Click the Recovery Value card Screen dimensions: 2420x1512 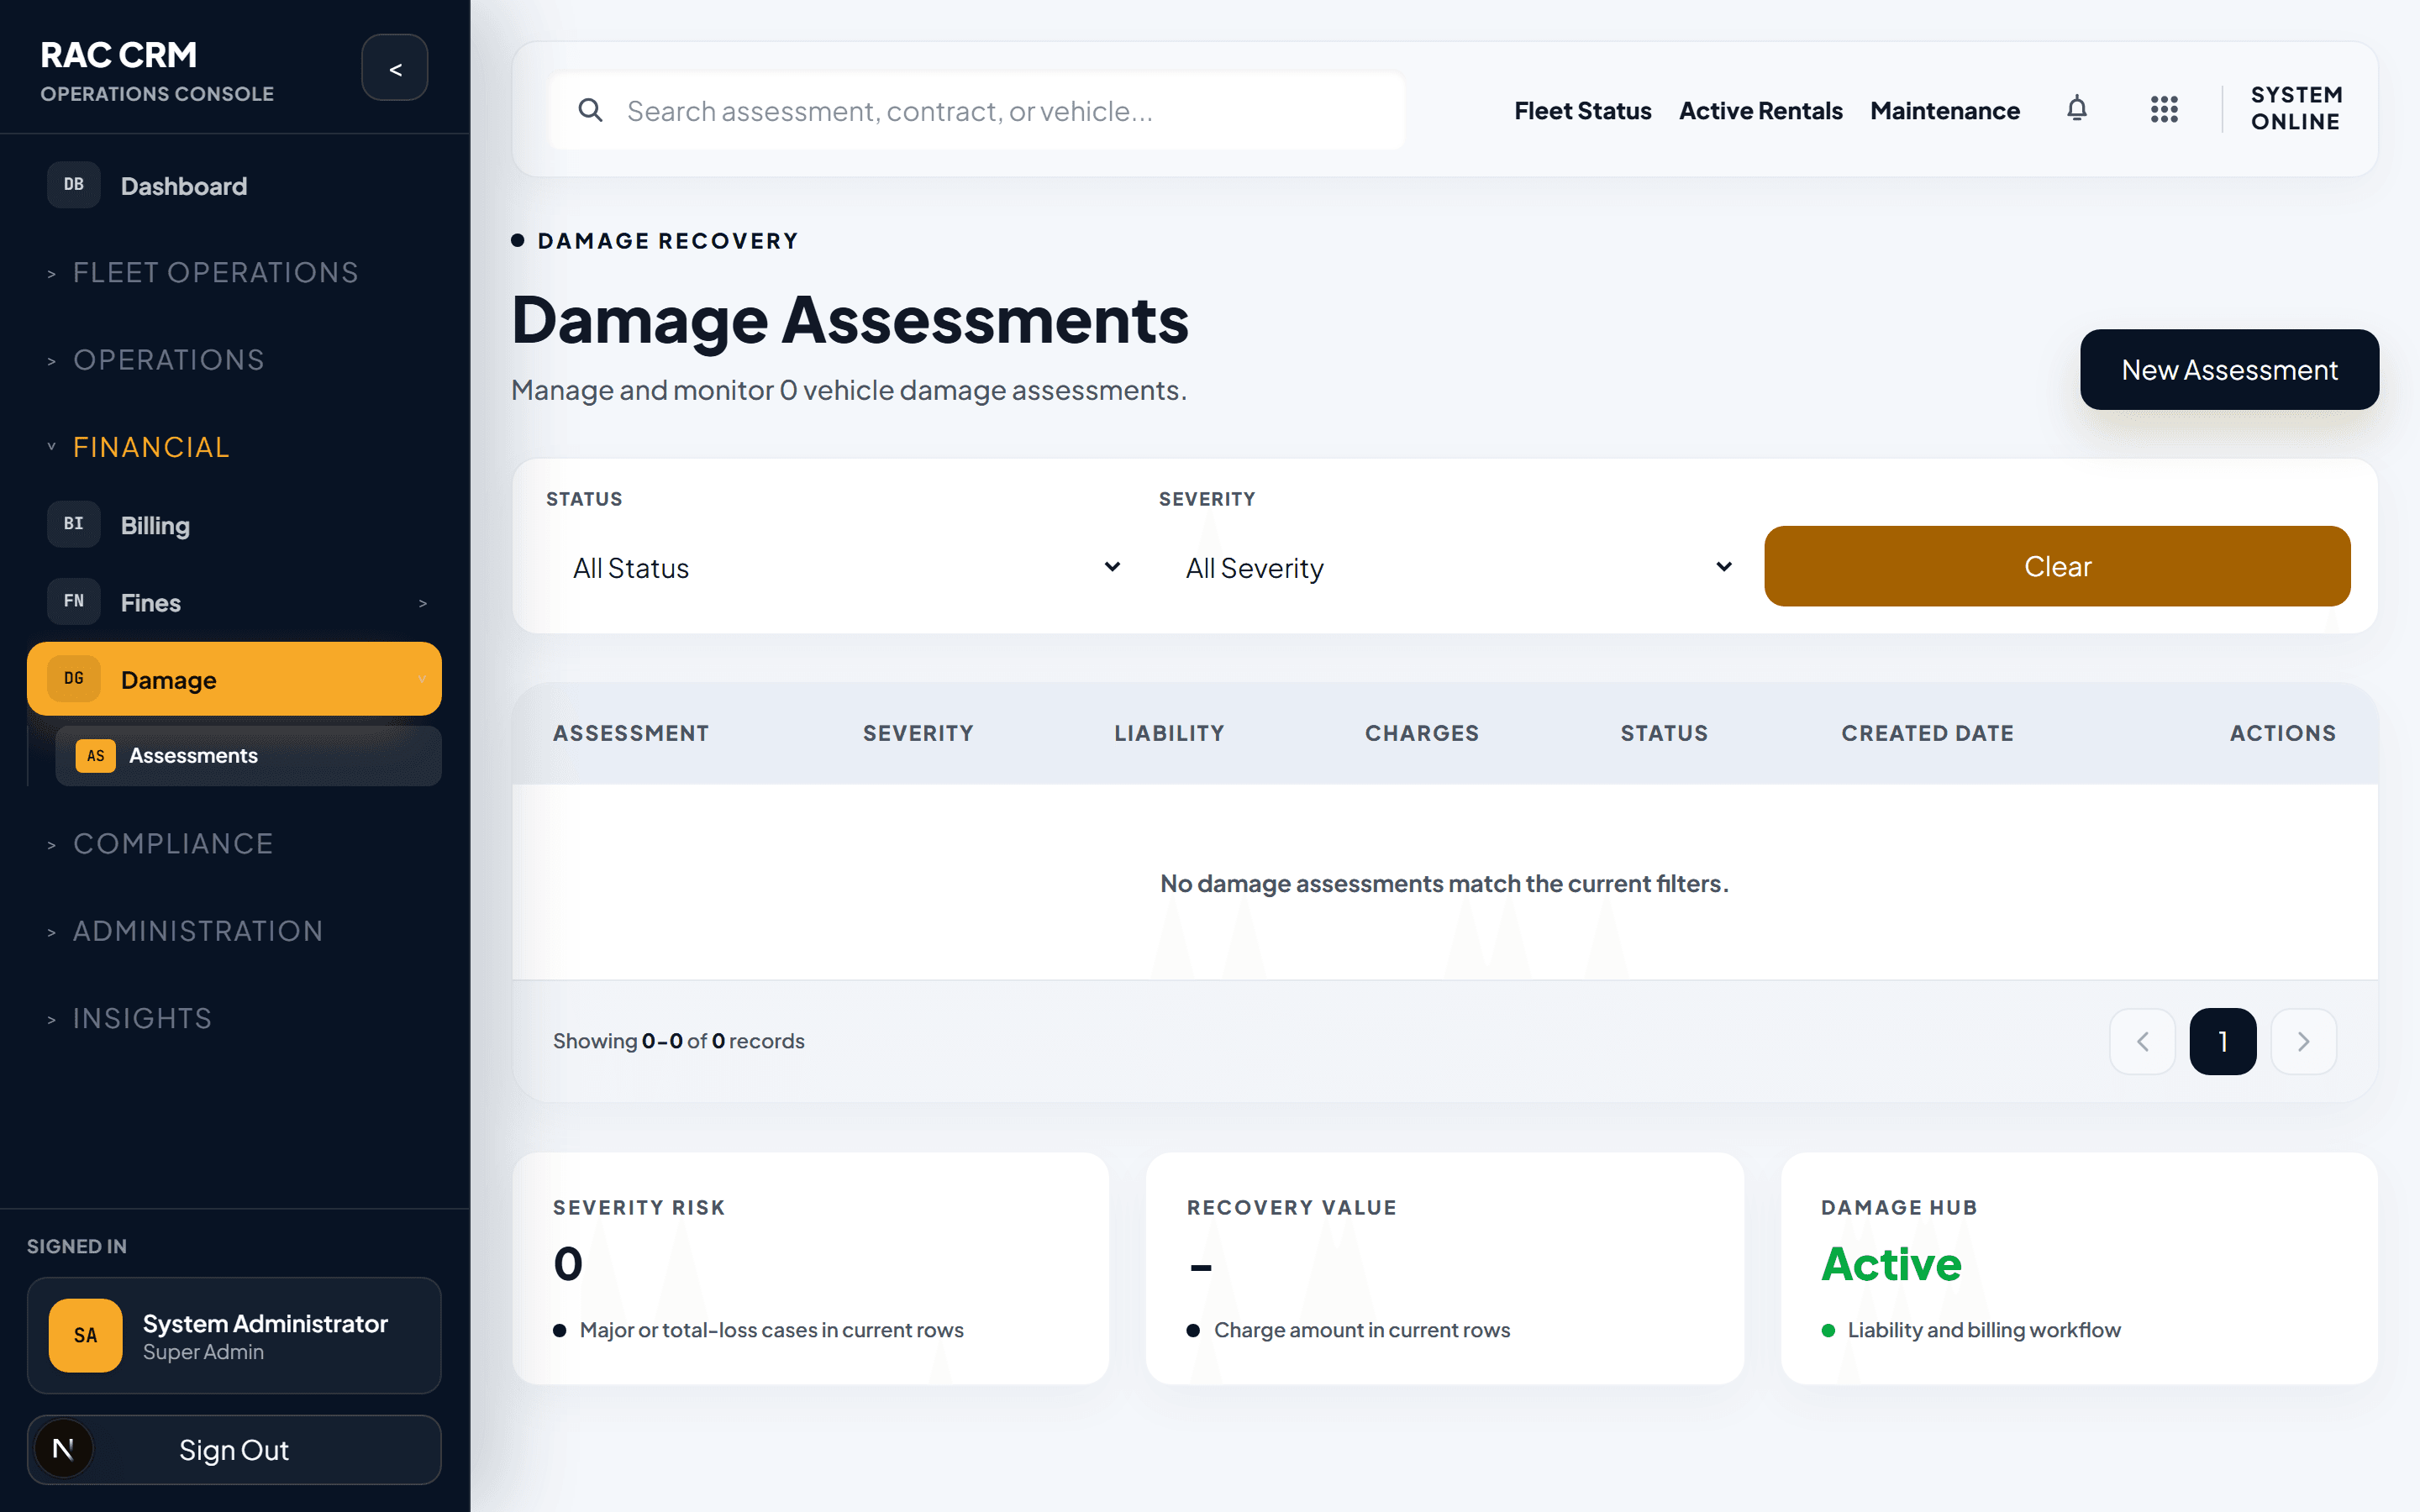1444,1268
